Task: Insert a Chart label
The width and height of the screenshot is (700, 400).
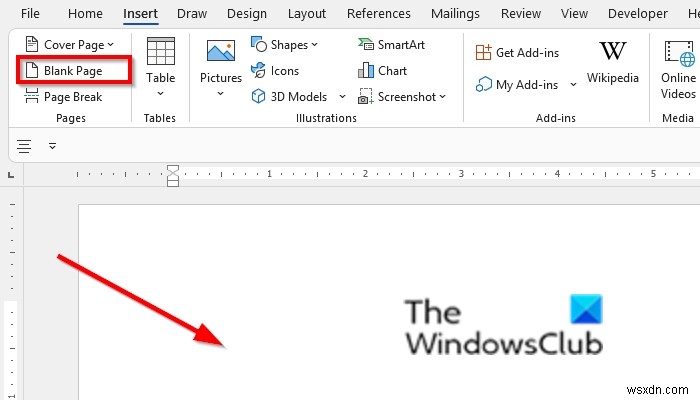Action: pos(392,71)
